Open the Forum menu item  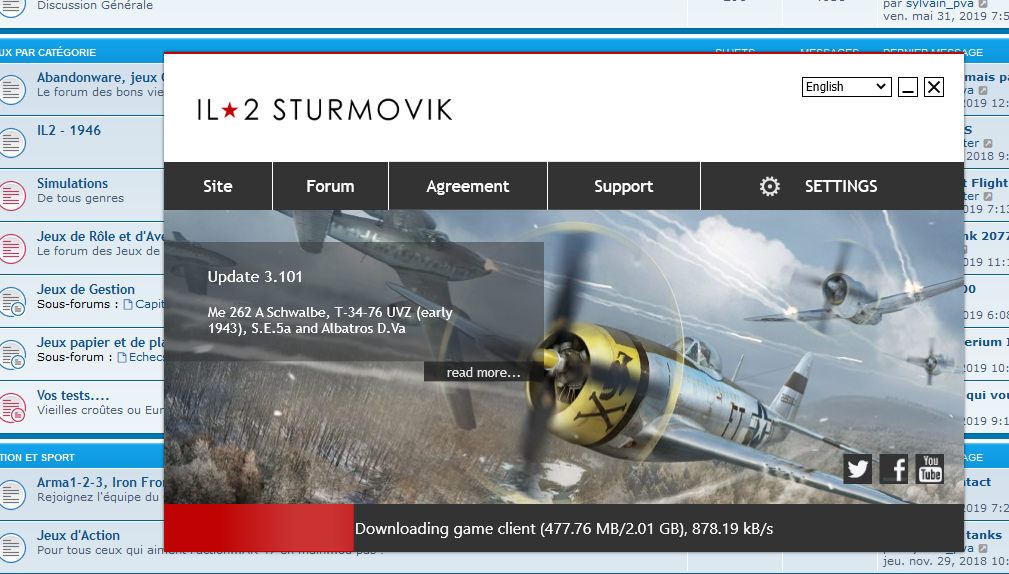tap(330, 186)
